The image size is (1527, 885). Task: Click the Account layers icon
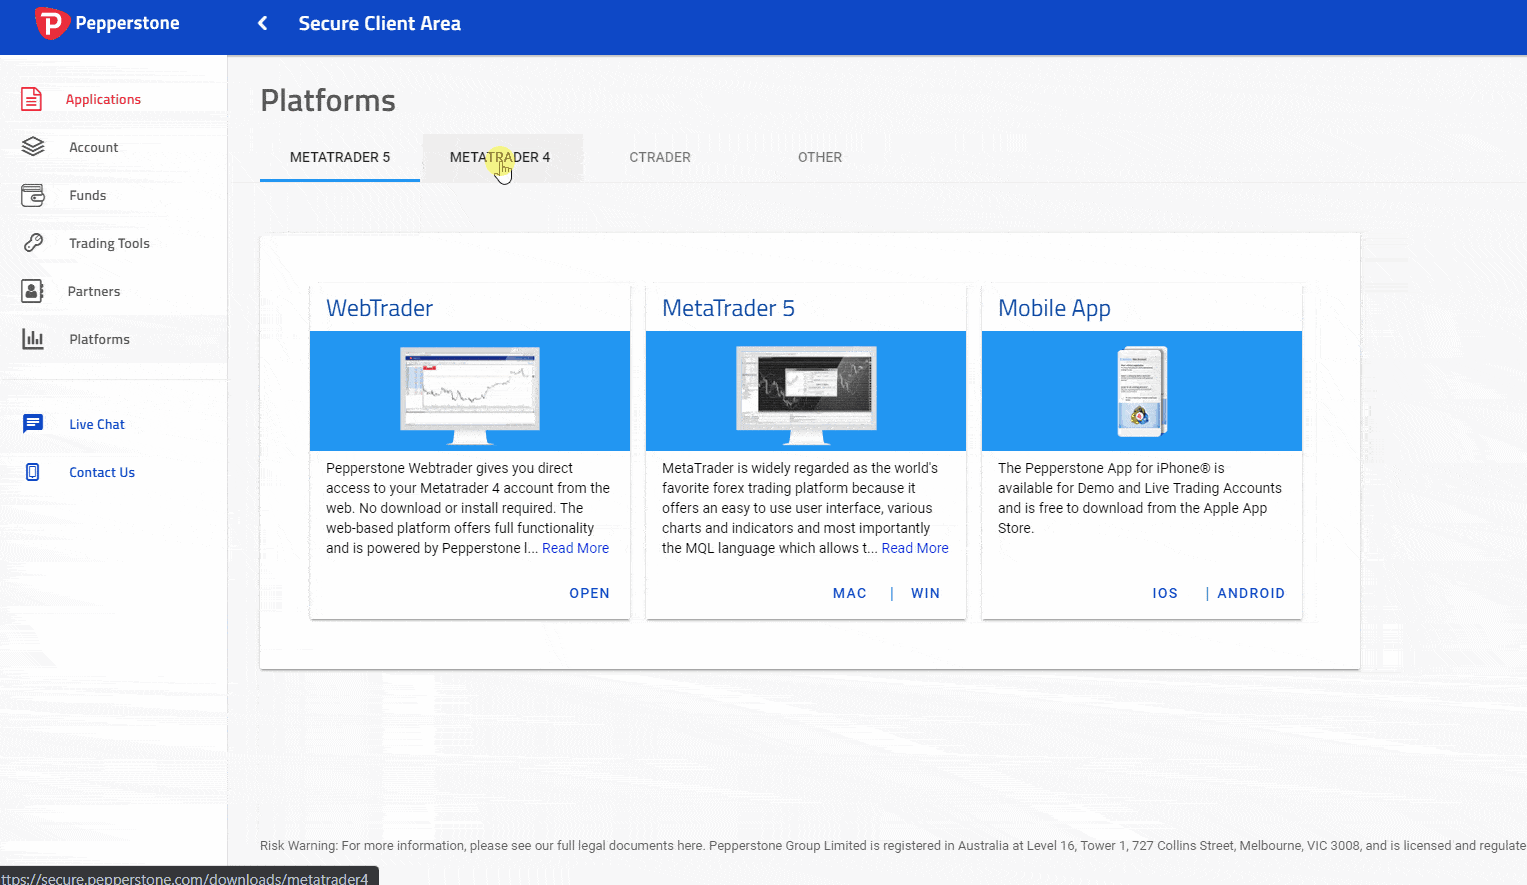[x=33, y=147]
